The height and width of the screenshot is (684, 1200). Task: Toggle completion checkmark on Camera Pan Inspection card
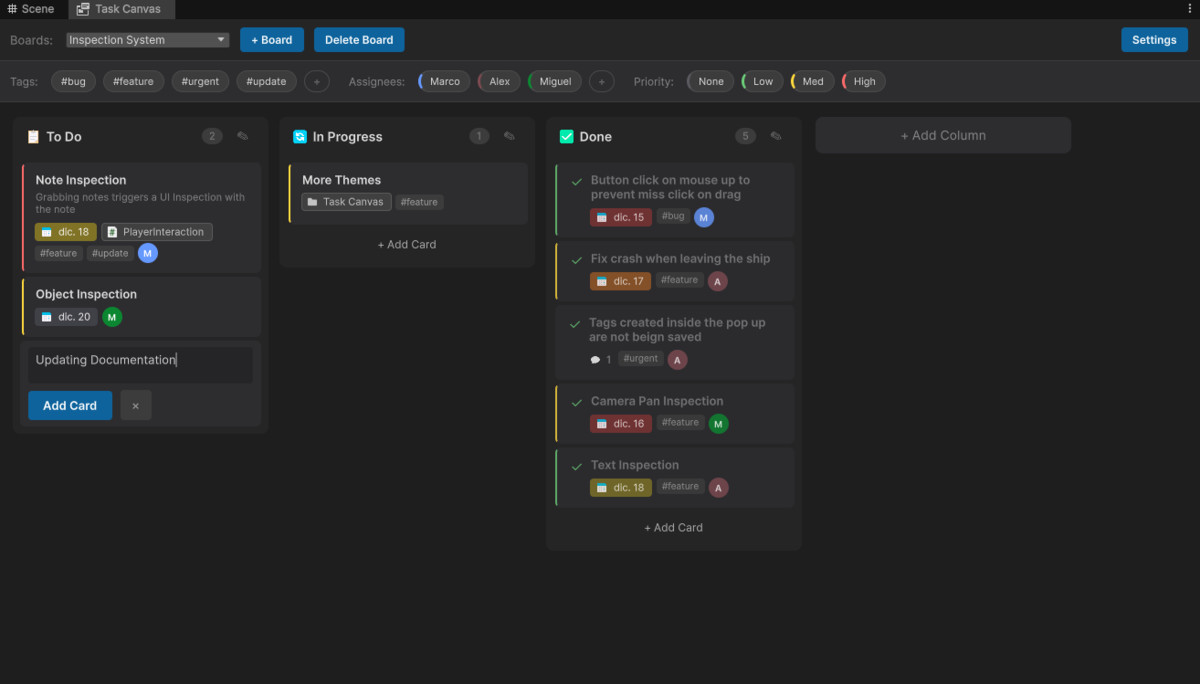click(x=575, y=403)
